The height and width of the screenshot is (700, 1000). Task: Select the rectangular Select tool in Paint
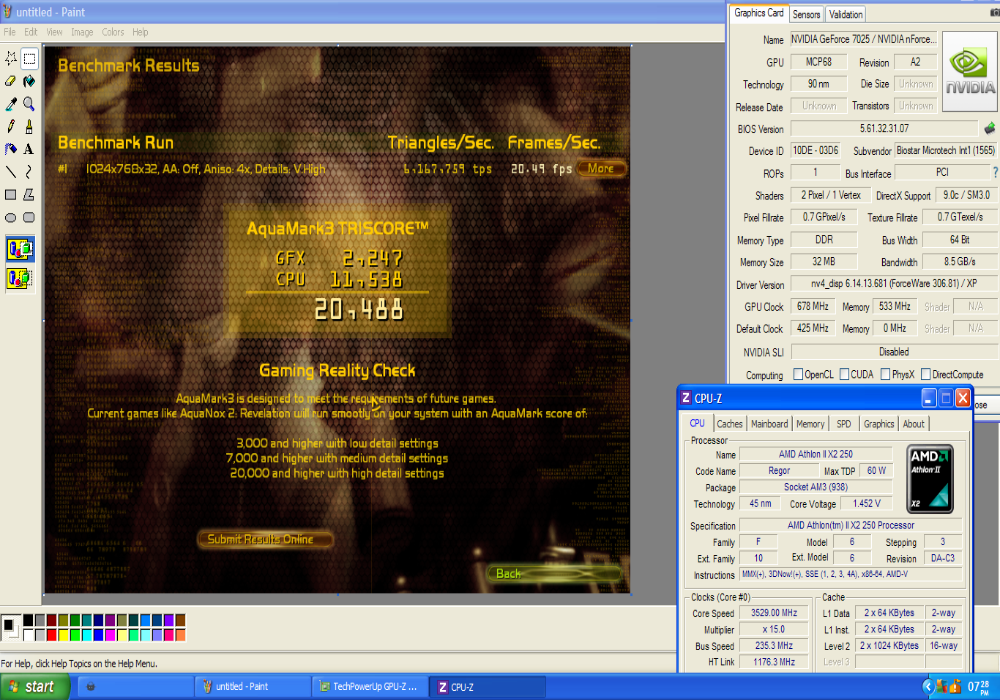pyautogui.click(x=29, y=59)
